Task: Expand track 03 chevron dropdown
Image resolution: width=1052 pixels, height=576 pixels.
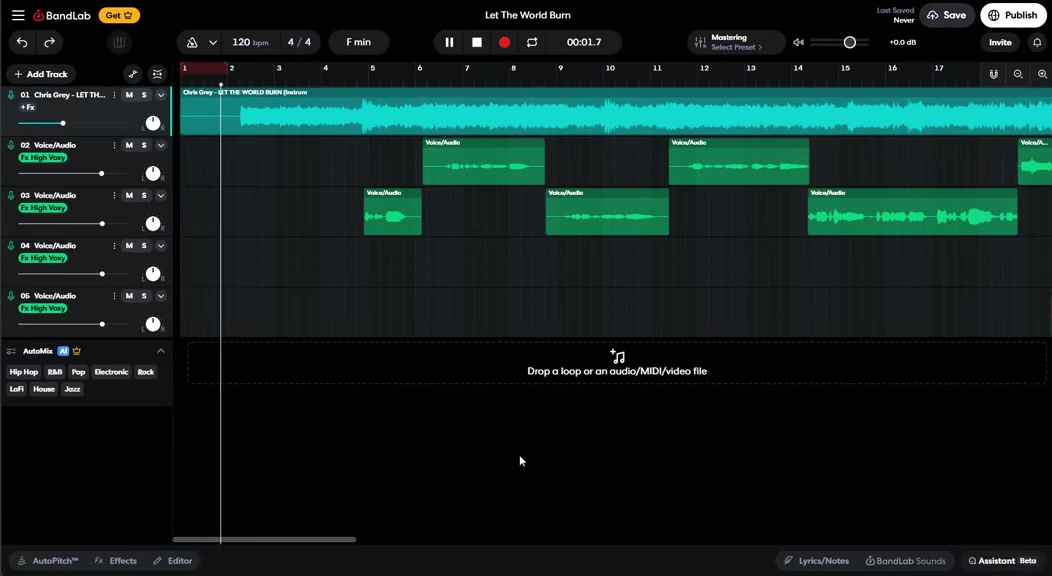Action: [161, 195]
